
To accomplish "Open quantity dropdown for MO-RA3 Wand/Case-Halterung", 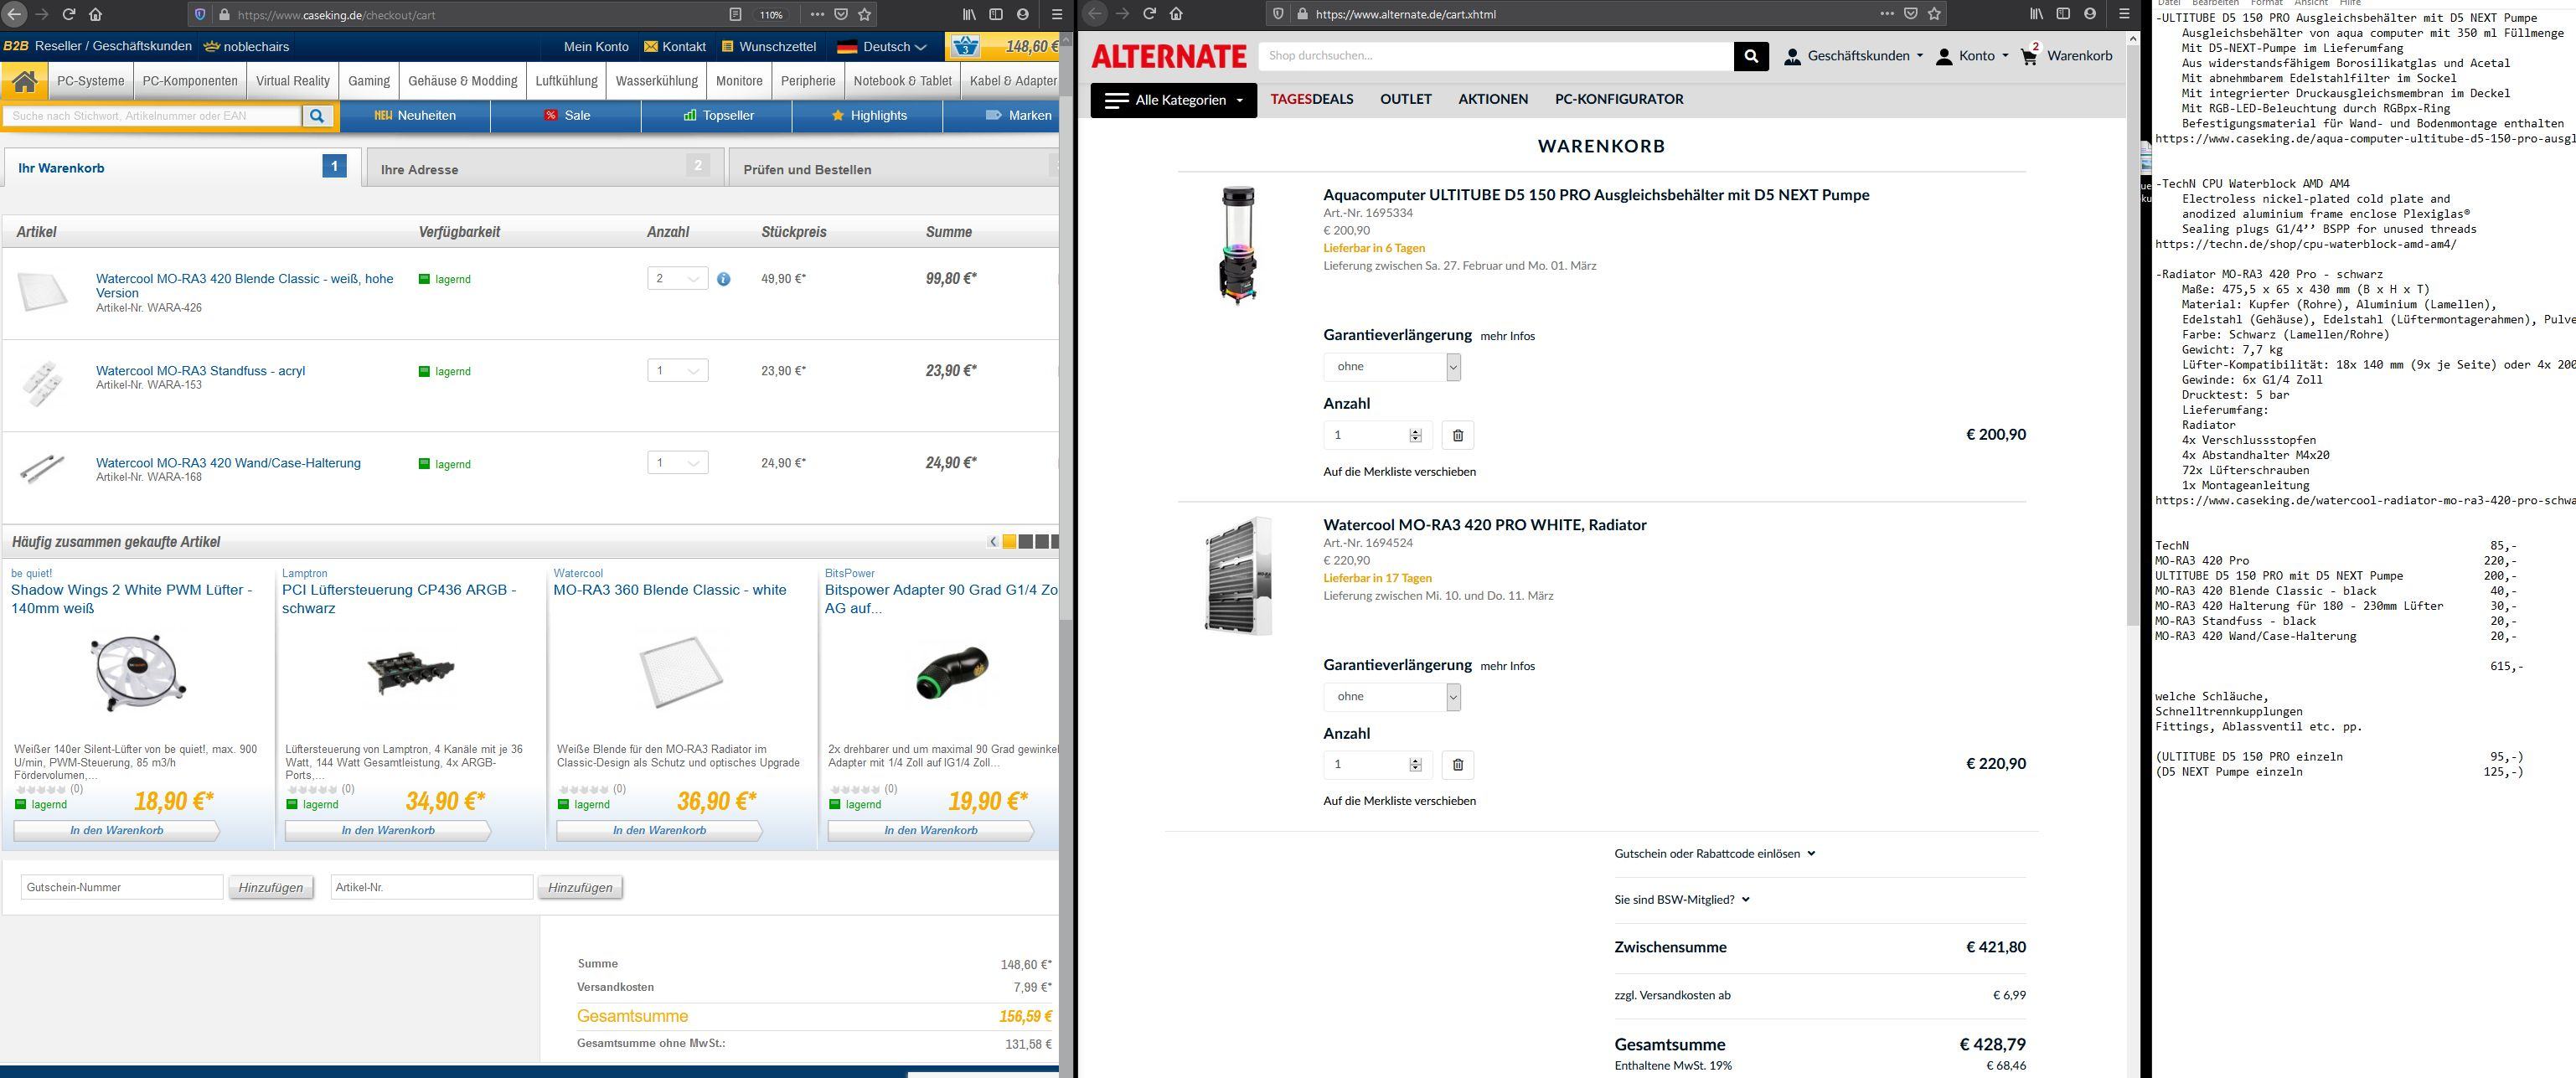I will [x=677, y=463].
